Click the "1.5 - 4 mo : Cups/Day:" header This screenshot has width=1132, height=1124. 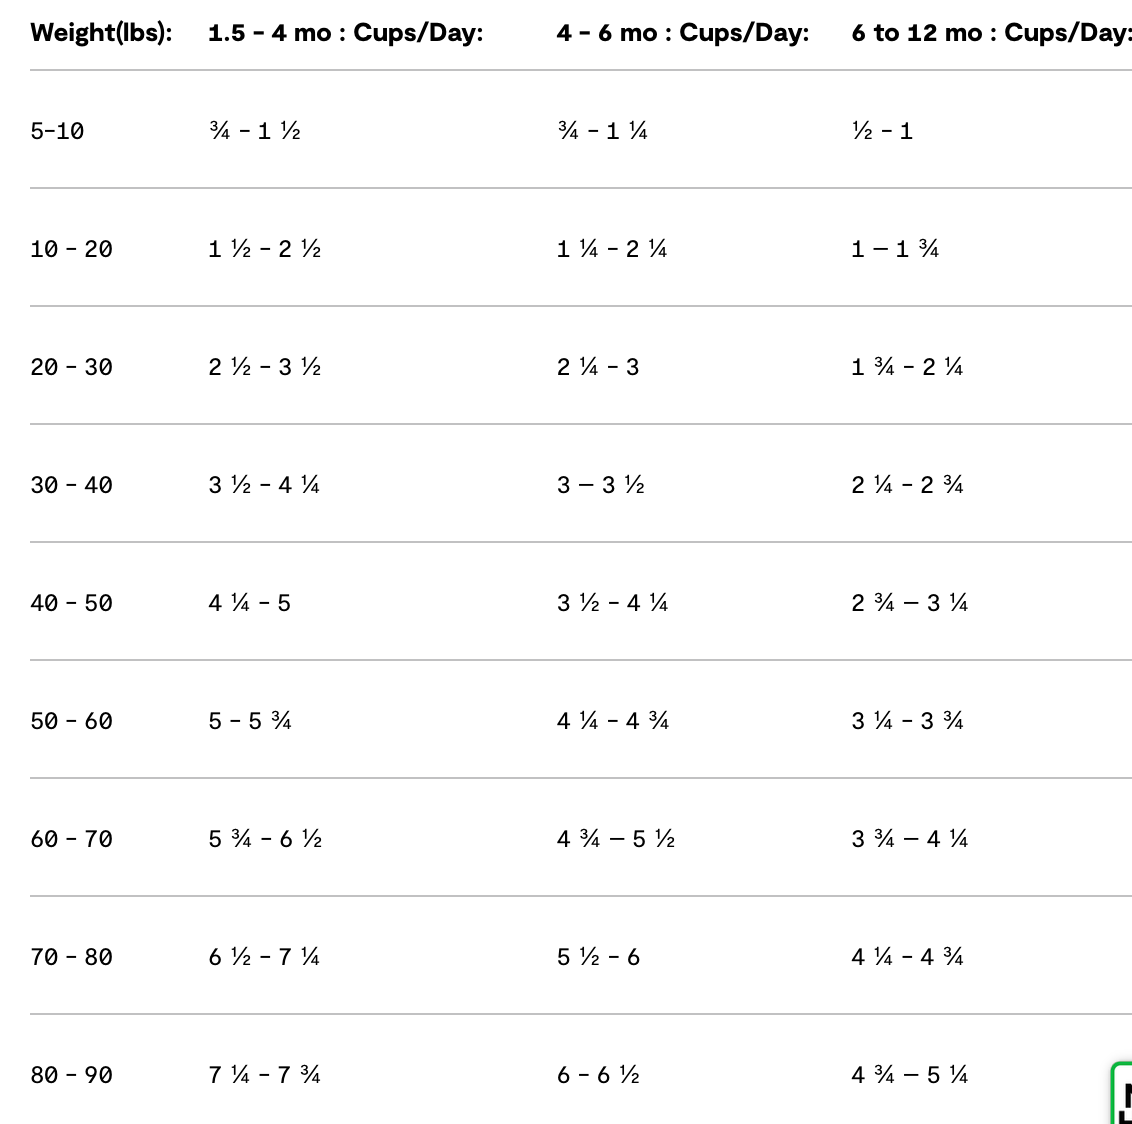(x=345, y=33)
